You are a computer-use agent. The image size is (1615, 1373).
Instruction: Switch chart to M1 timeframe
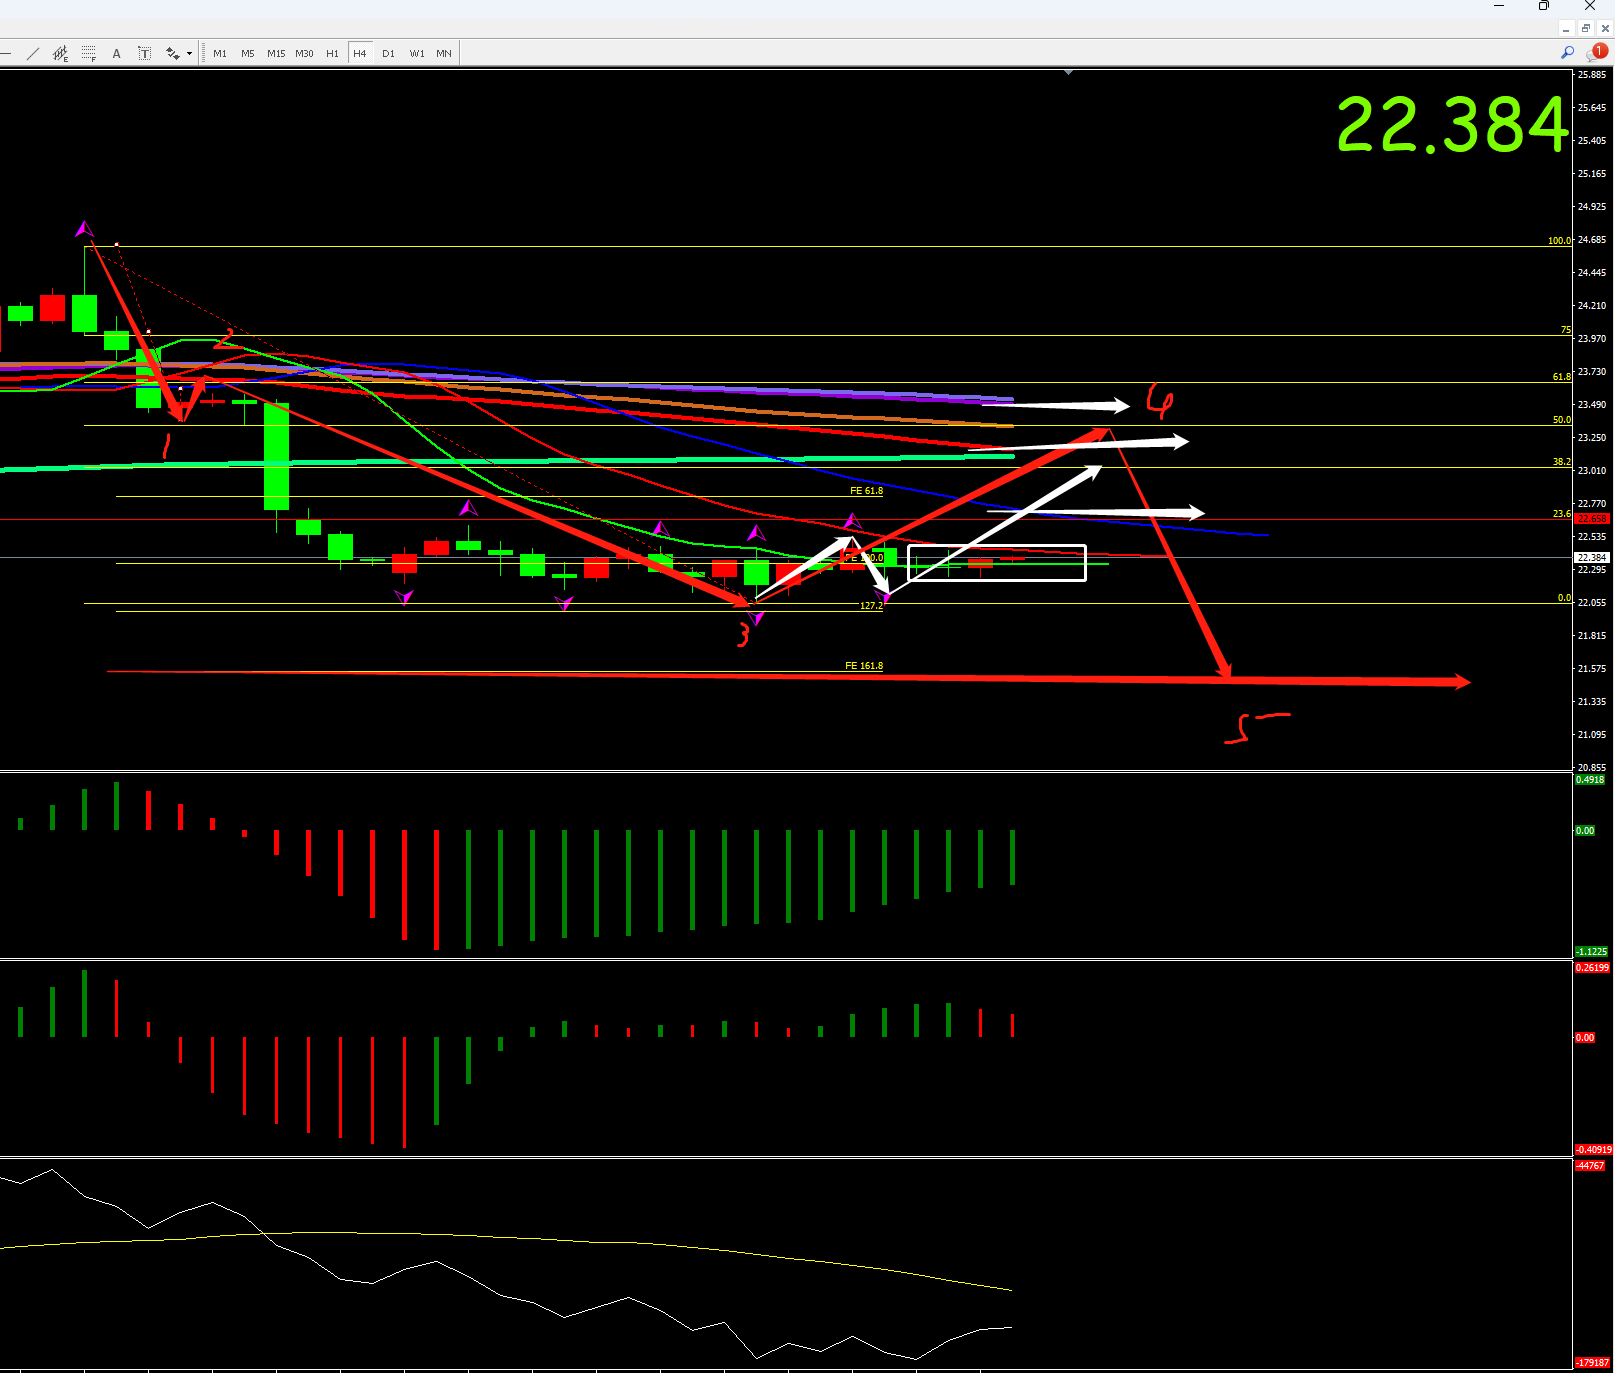click(220, 54)
